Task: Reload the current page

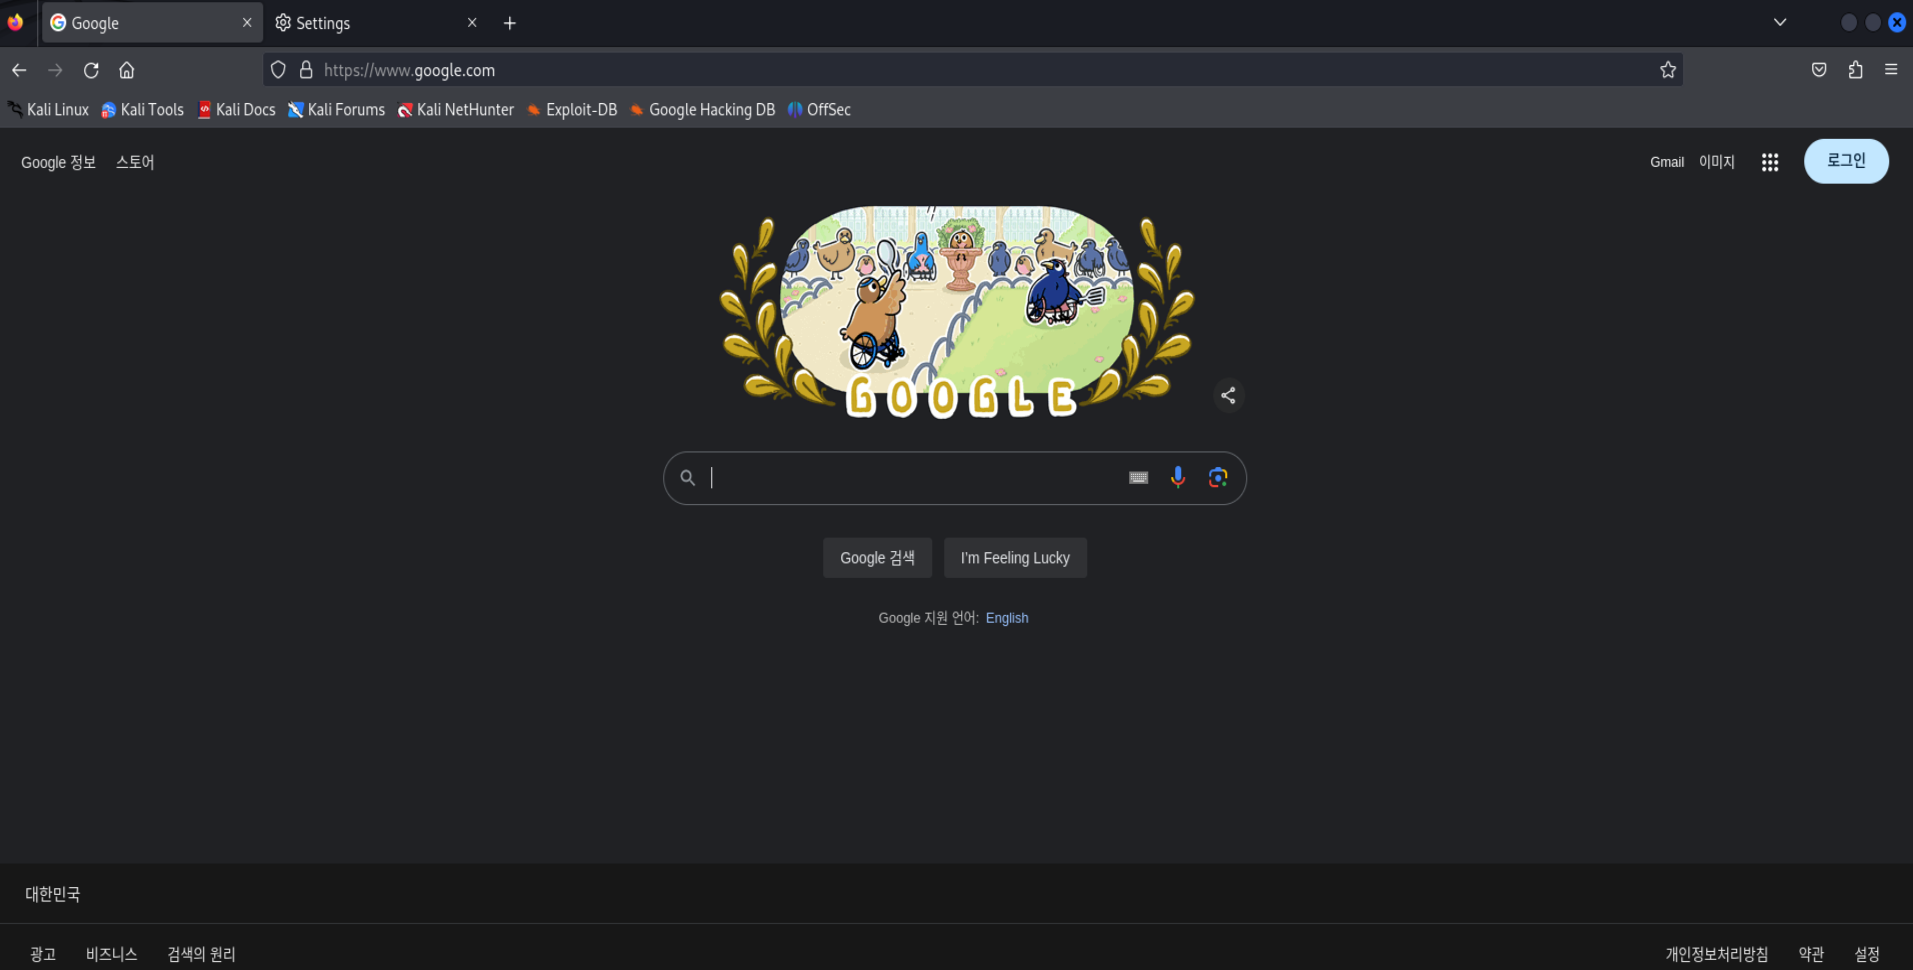Action: (x=91, y=70)
